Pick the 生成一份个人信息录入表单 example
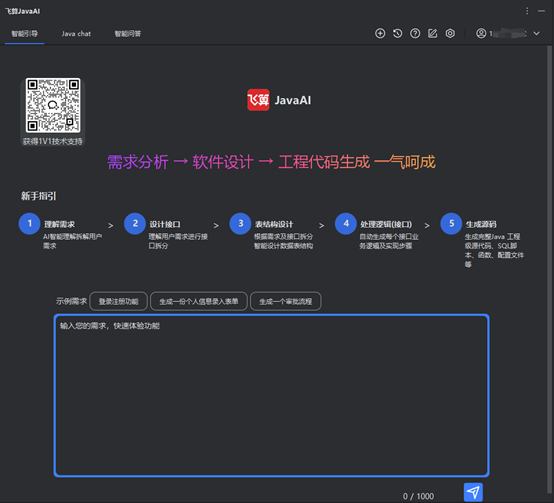Image resolution: width=554 pixels, height=503 pixels. pyautogui.click(x=199, y=301)
